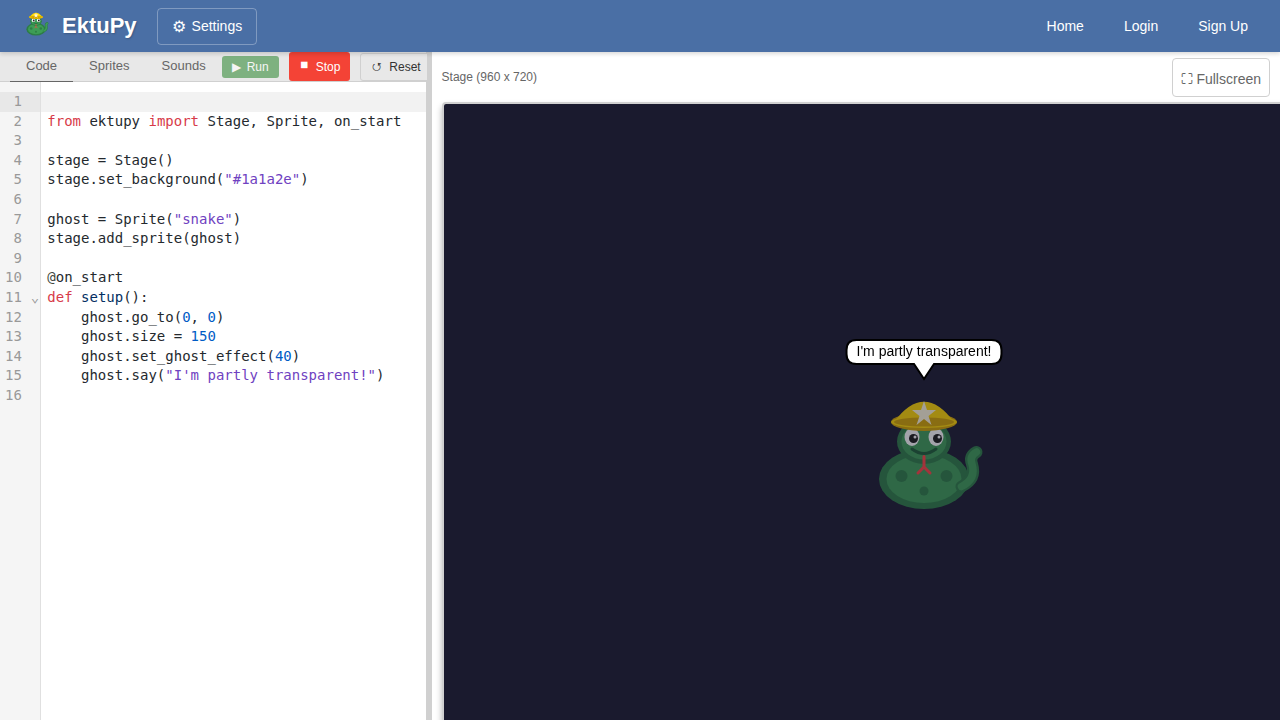Screen dimensions: 1280x720
Task: Switch to the Code tab
Action: click(x=41, y=66)
